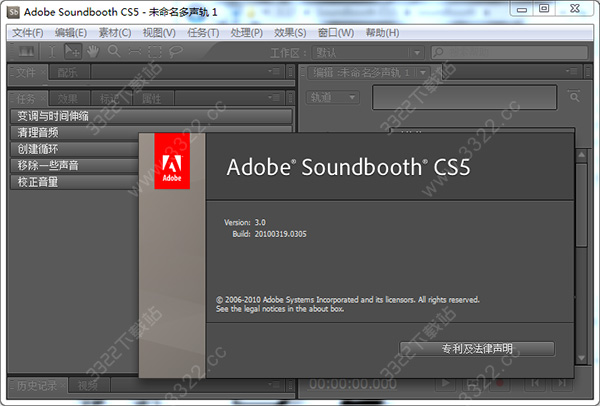Viewport: 600px width, 406px height.
Task: Select the Lasso tool
Action: point(176,52)
